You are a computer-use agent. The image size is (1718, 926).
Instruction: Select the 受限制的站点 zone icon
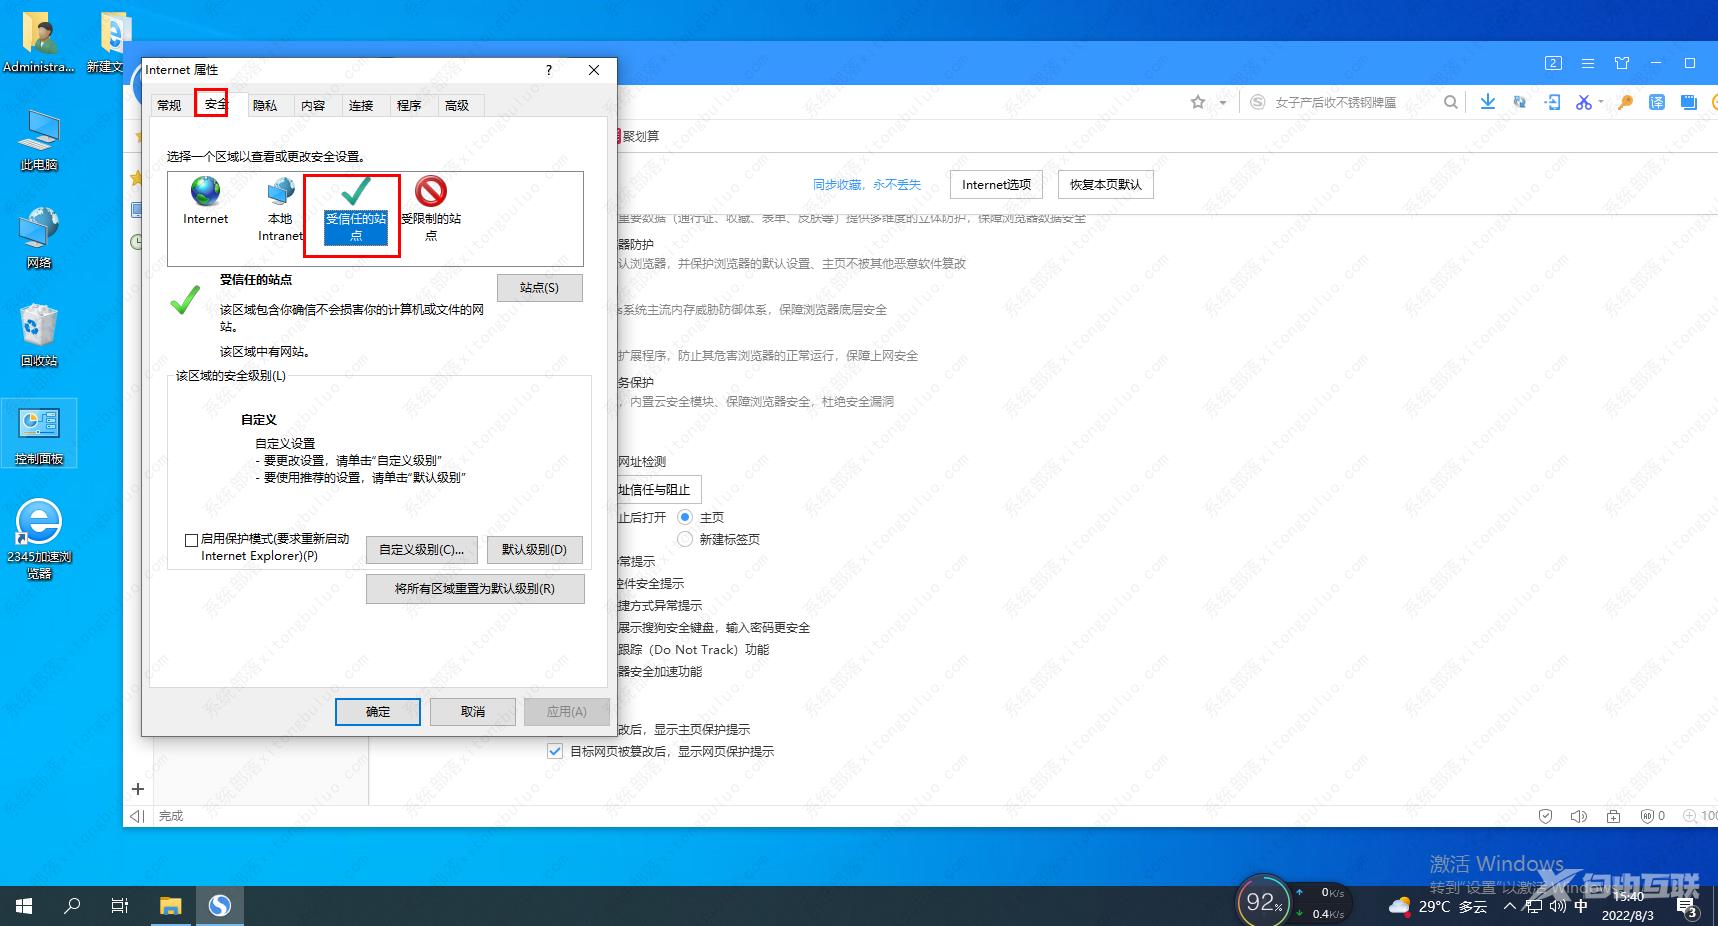431,209
